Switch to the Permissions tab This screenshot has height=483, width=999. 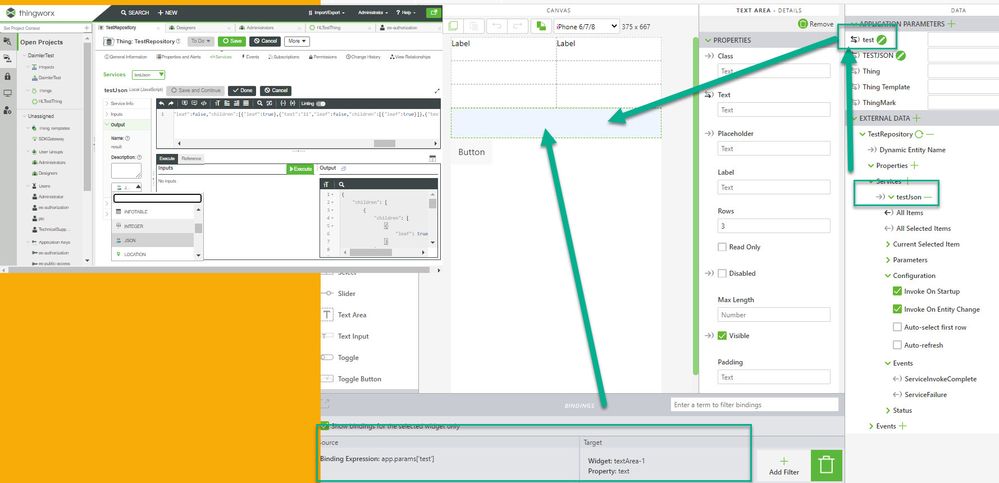(324, 57)
